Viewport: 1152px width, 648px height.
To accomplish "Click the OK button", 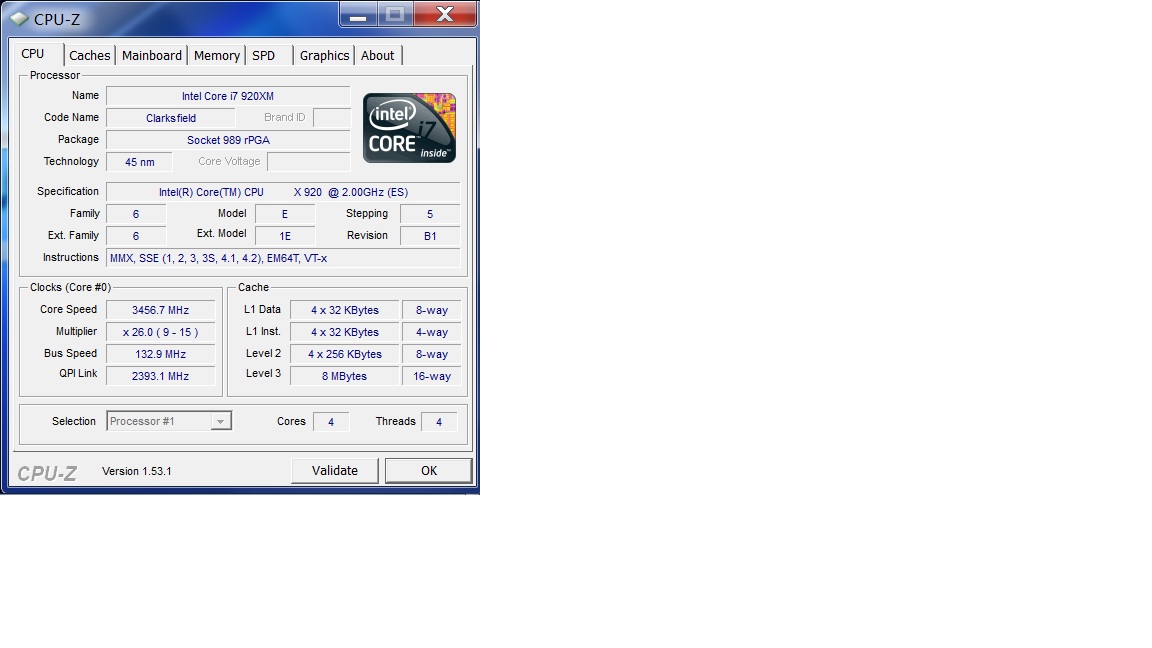I will click(x=428, y=471).
